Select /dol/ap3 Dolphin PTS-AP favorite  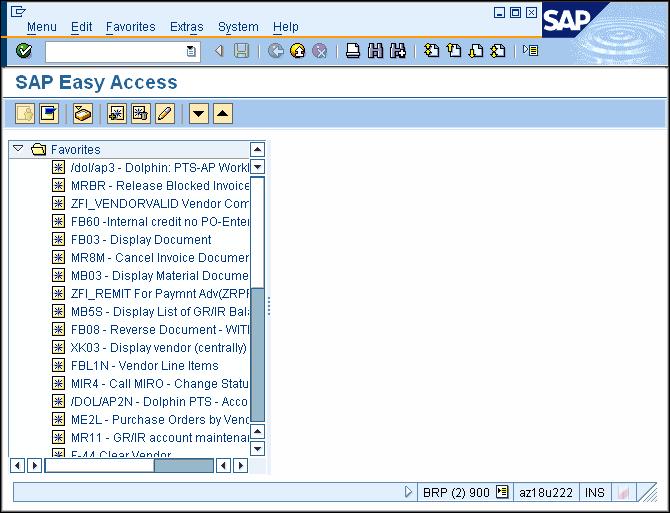point(160,168)
